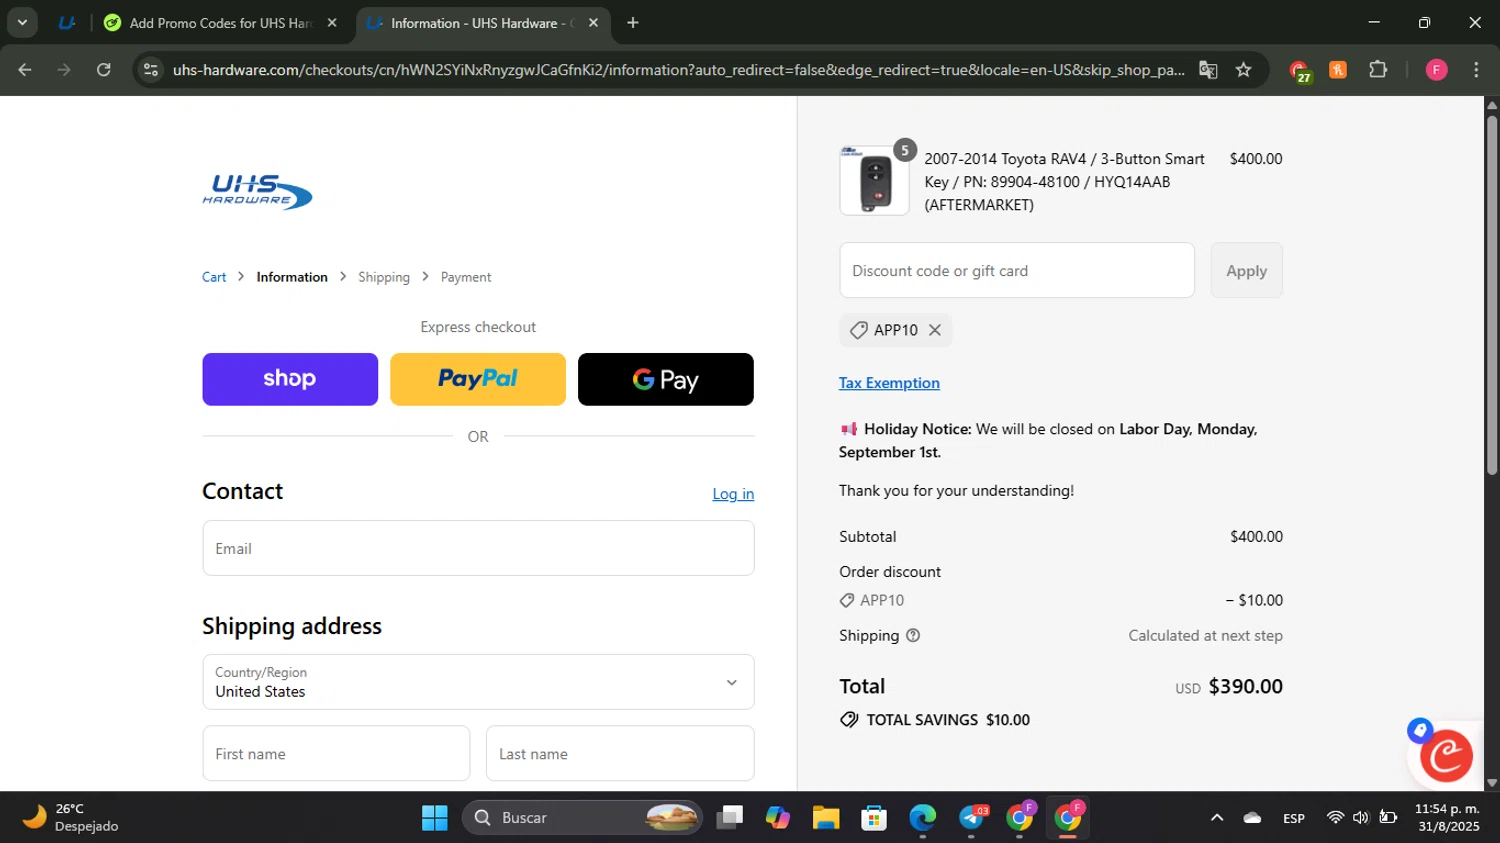
Task: Reload the checkout page
Action: point(104,70)
